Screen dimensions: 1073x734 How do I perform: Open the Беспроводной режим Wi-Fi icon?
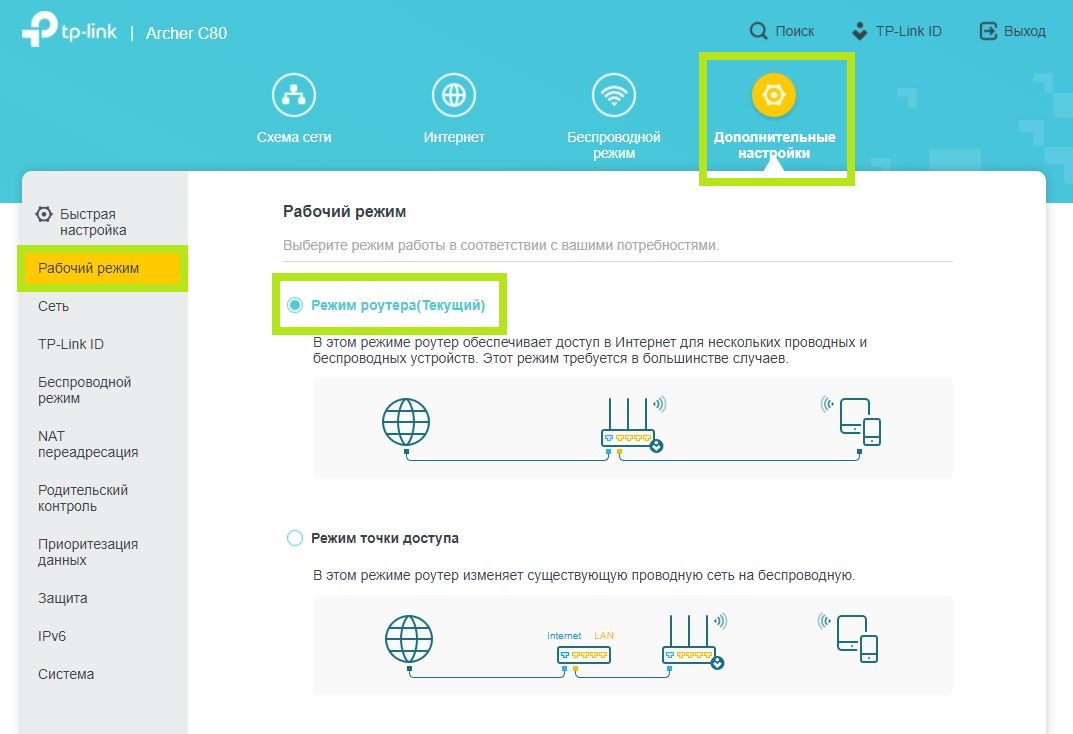click(614, 96)
